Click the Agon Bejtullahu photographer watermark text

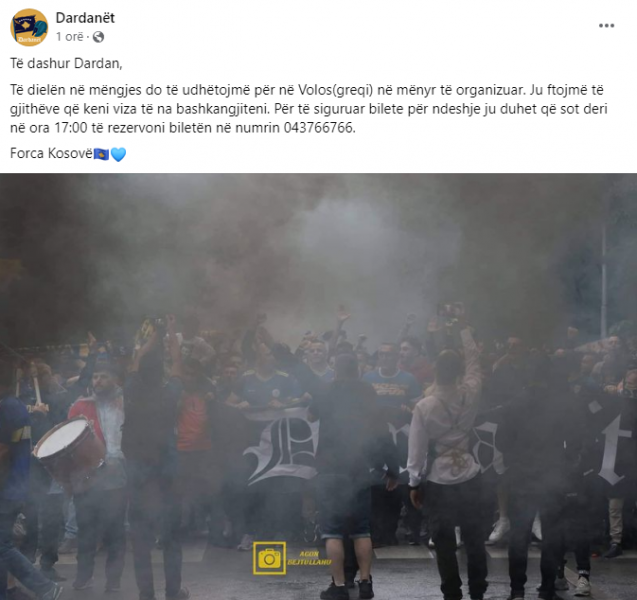309,558
